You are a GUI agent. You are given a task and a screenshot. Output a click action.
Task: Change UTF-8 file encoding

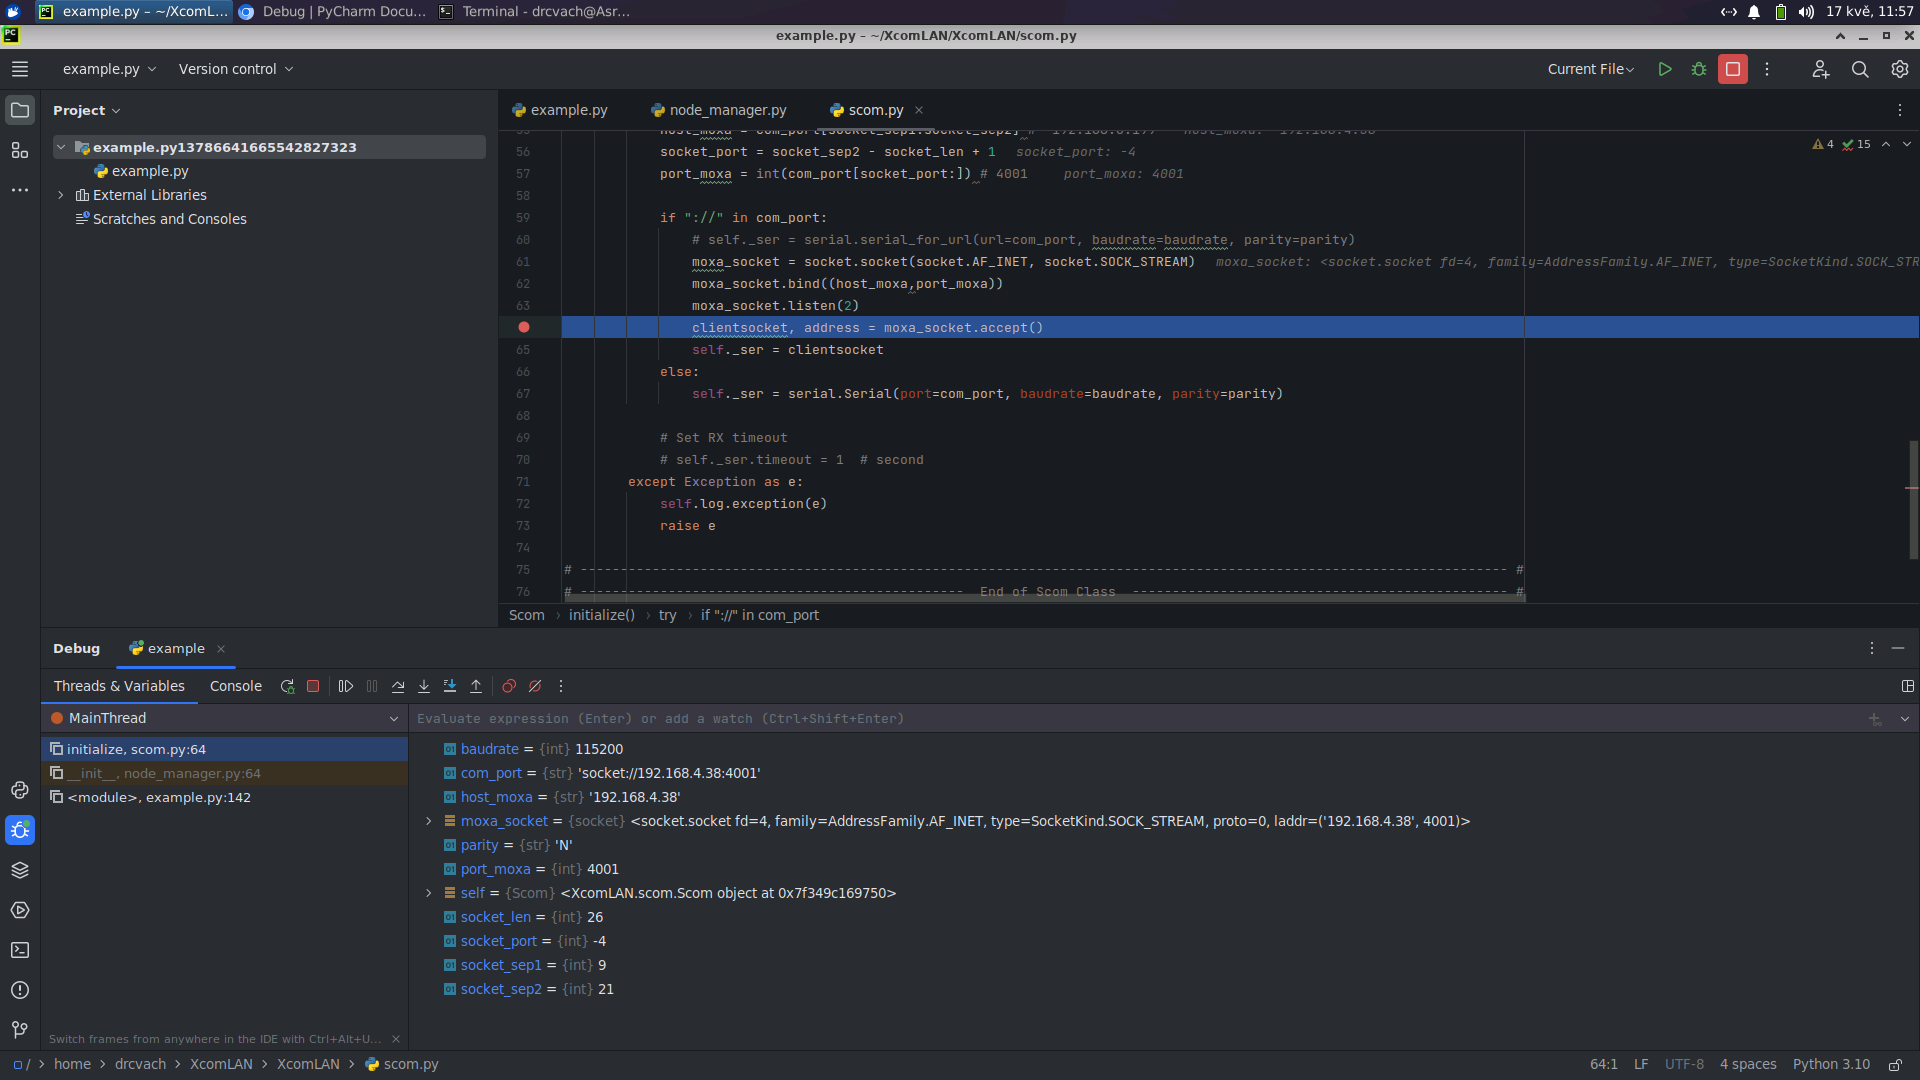1684,1064
